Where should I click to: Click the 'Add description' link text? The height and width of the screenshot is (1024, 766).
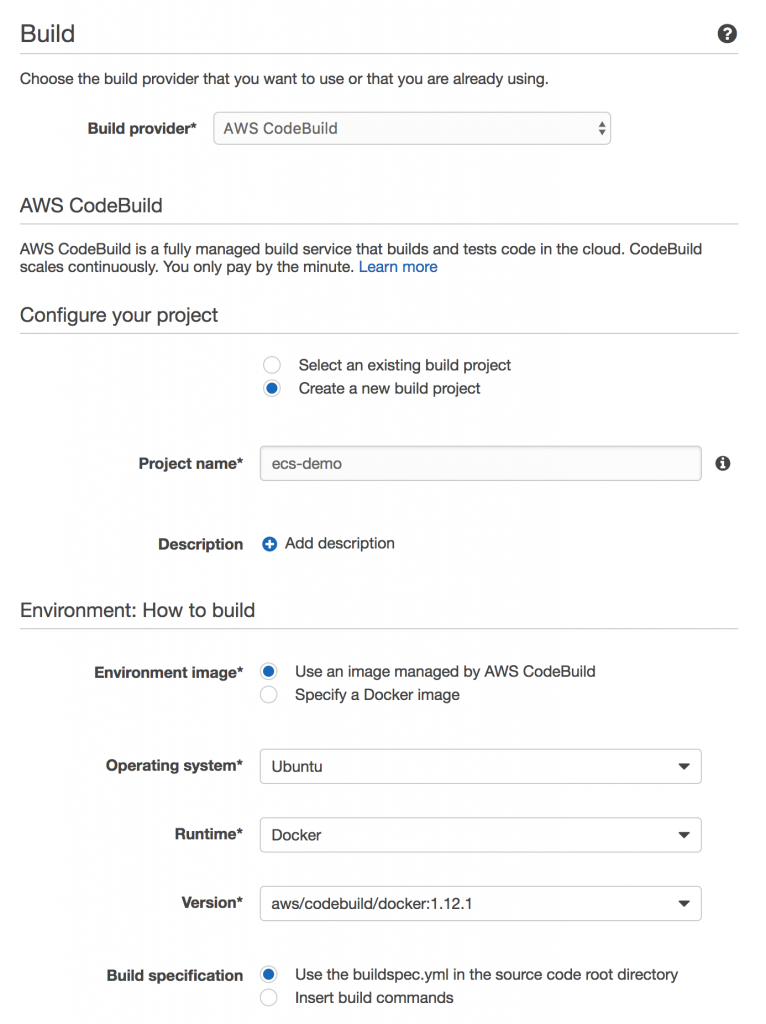point(340,543)
